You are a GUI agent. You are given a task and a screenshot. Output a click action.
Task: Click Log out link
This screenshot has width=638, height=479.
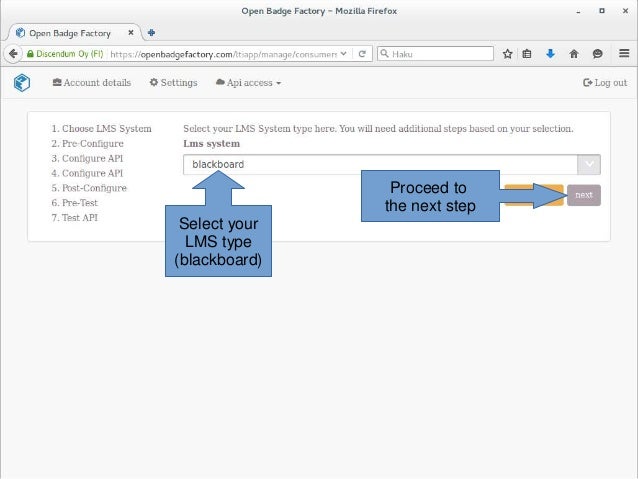[x=605, y=83]
